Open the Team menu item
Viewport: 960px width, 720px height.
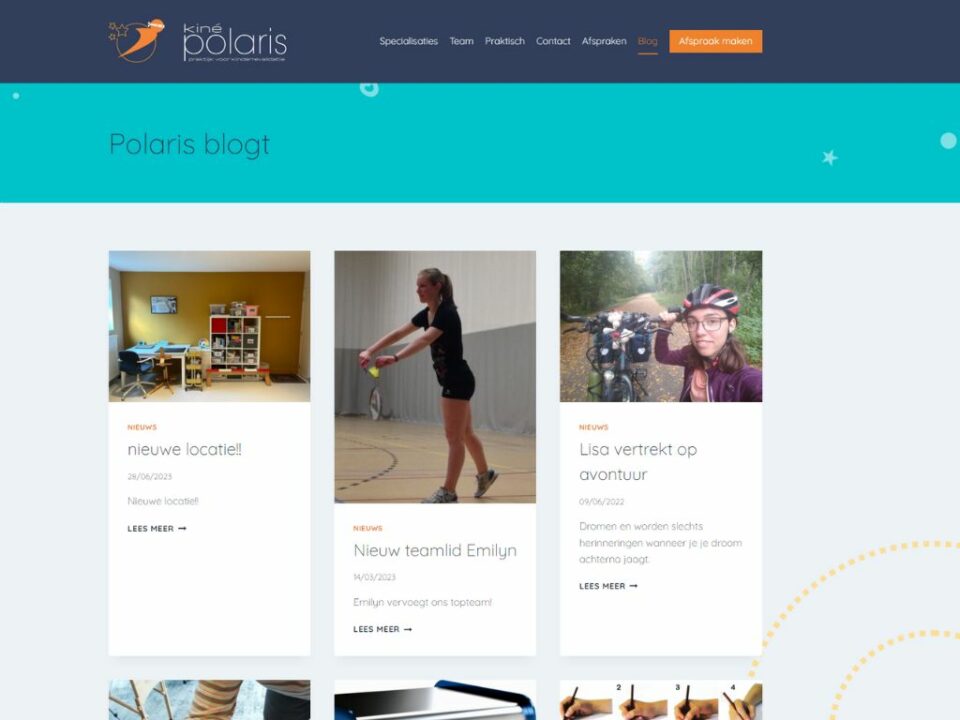point(462,41)
